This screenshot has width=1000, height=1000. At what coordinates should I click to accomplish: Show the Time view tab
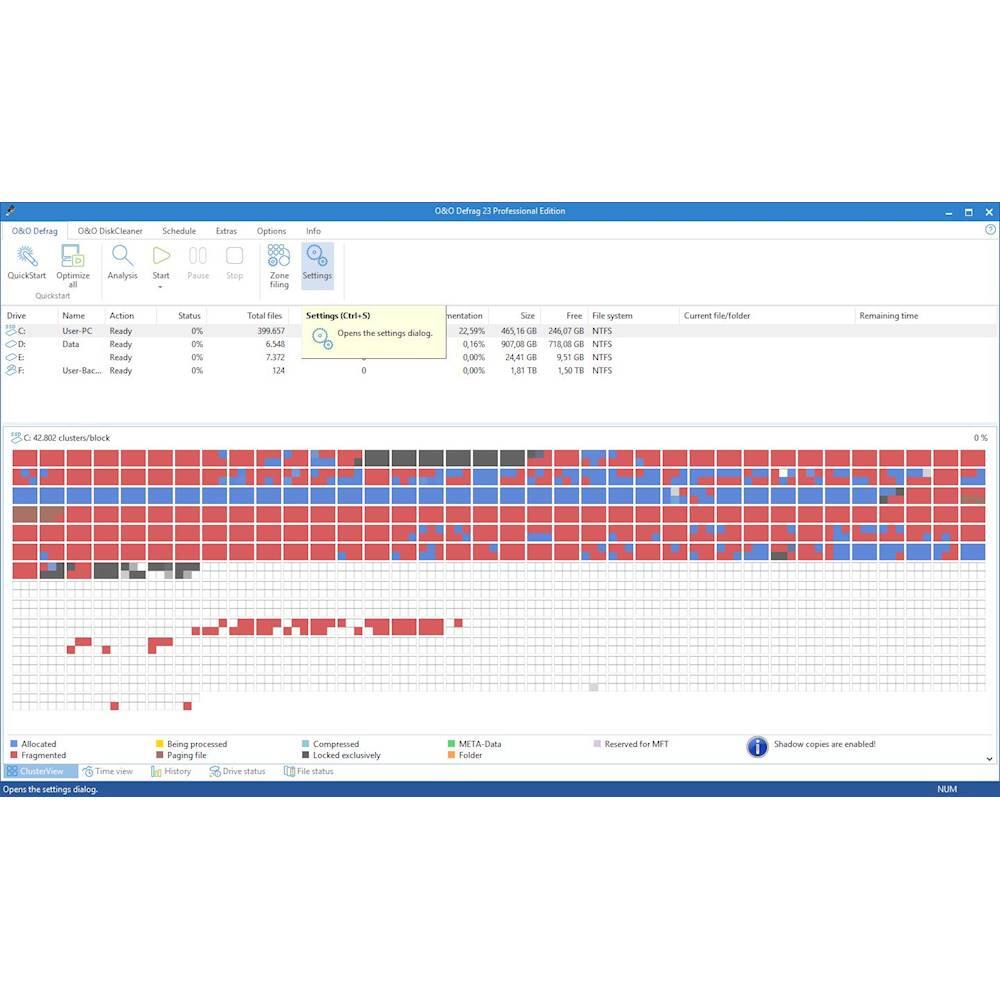pyautogui.click(x=108, y=772)
